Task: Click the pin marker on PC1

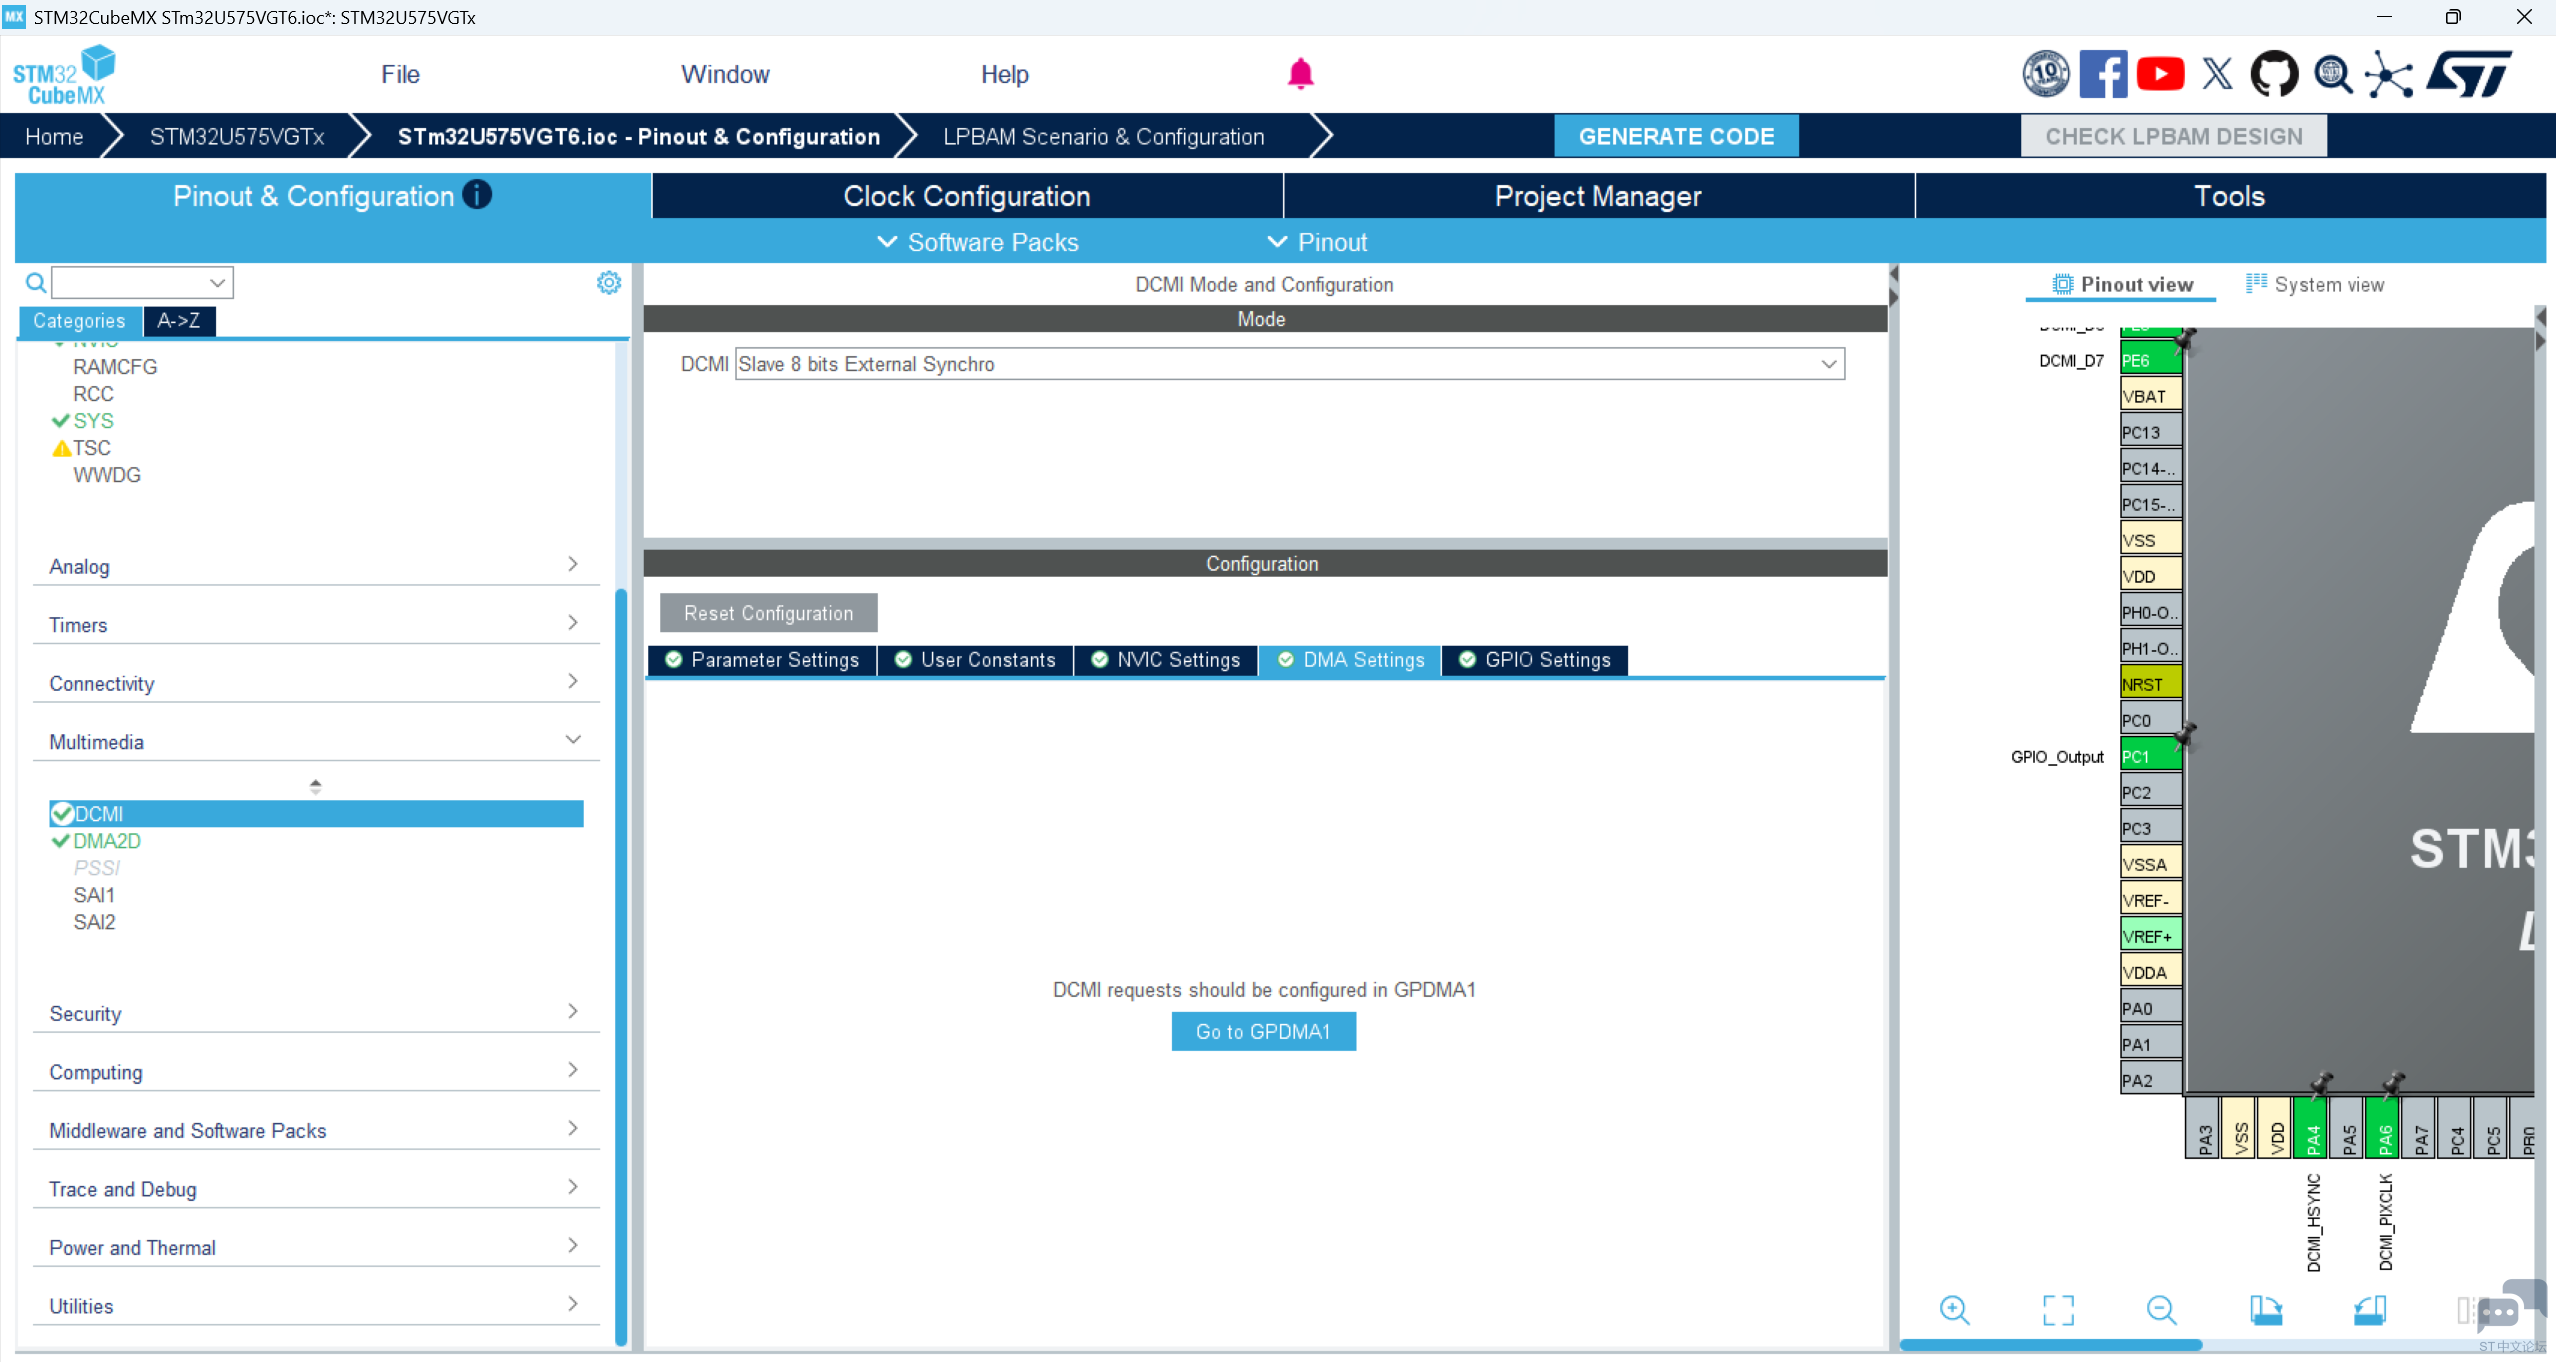Action: pyautogui.click(x=2184, y=735)
